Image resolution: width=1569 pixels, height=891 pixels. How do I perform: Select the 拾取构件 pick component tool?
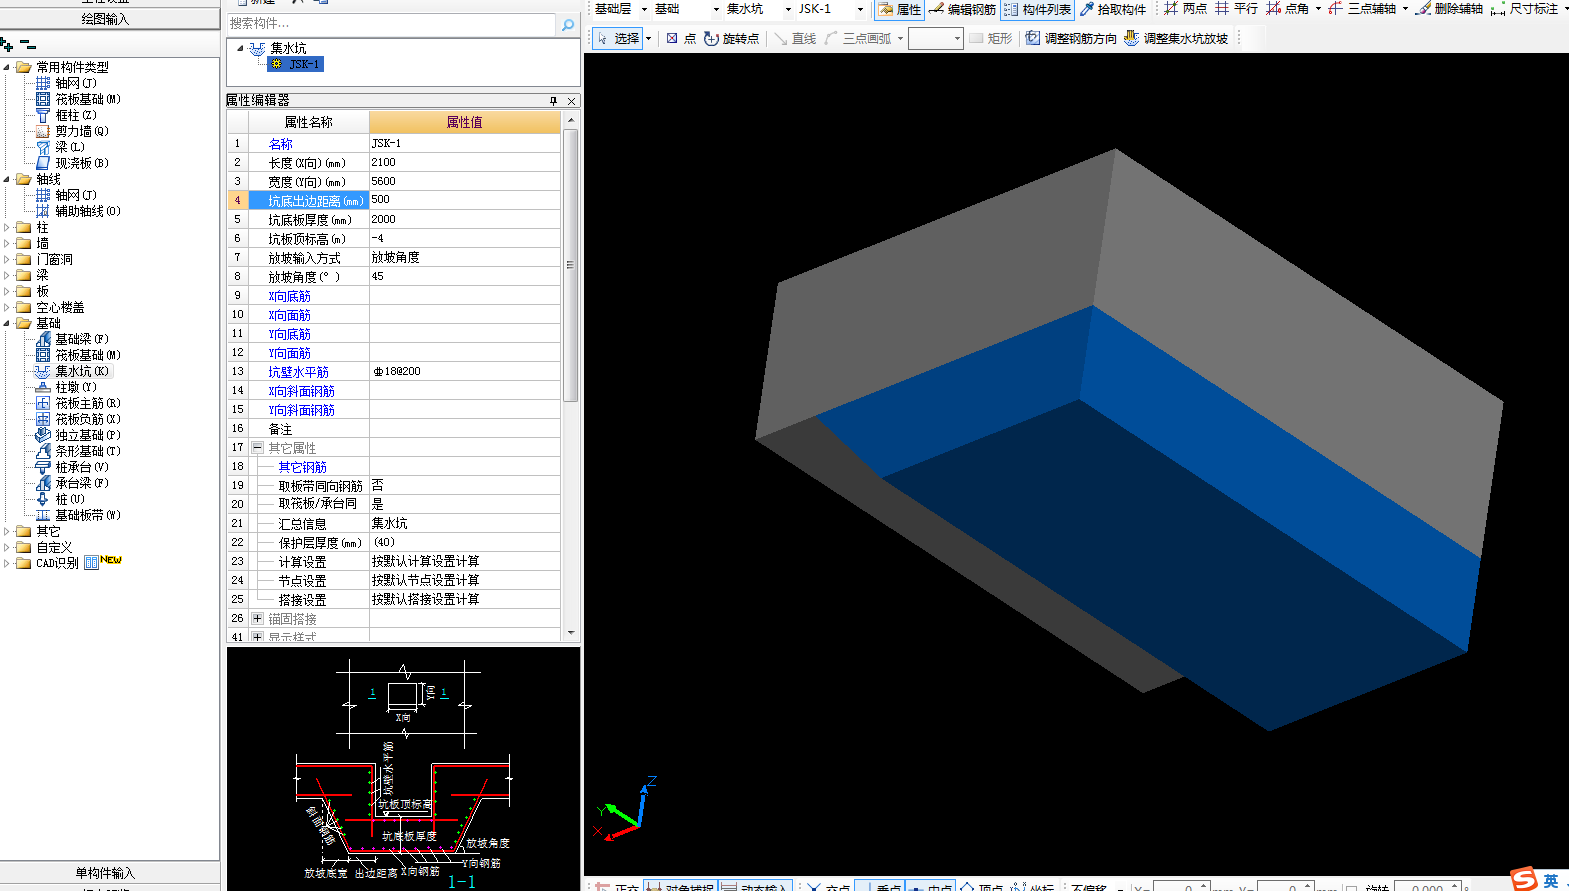pos(1113,9)
